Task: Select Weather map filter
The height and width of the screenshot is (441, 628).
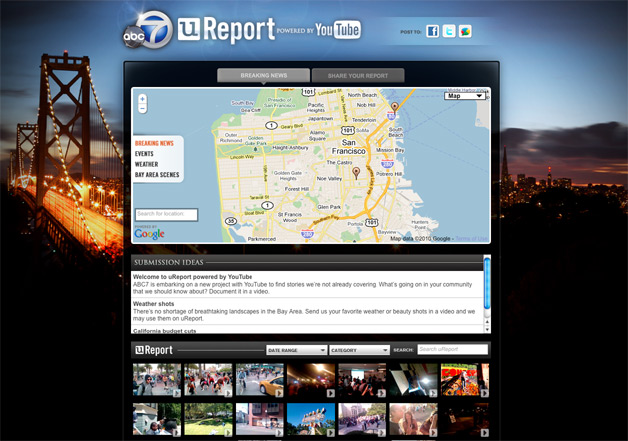Action: (147, 164)
